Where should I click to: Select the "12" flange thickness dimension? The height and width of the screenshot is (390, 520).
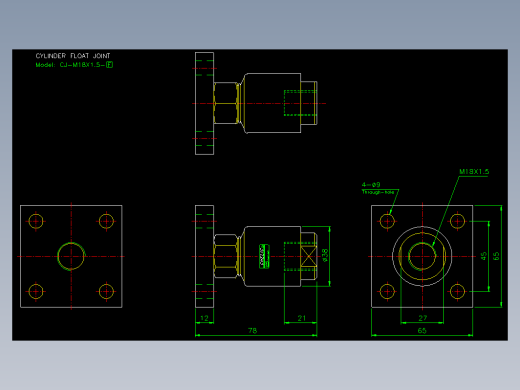[204, 318]
